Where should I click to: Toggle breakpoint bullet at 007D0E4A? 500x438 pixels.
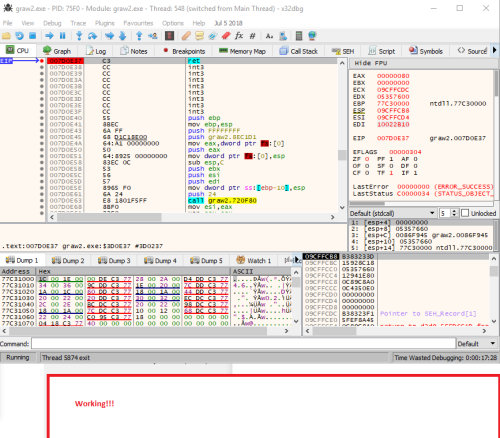point(42,143)
